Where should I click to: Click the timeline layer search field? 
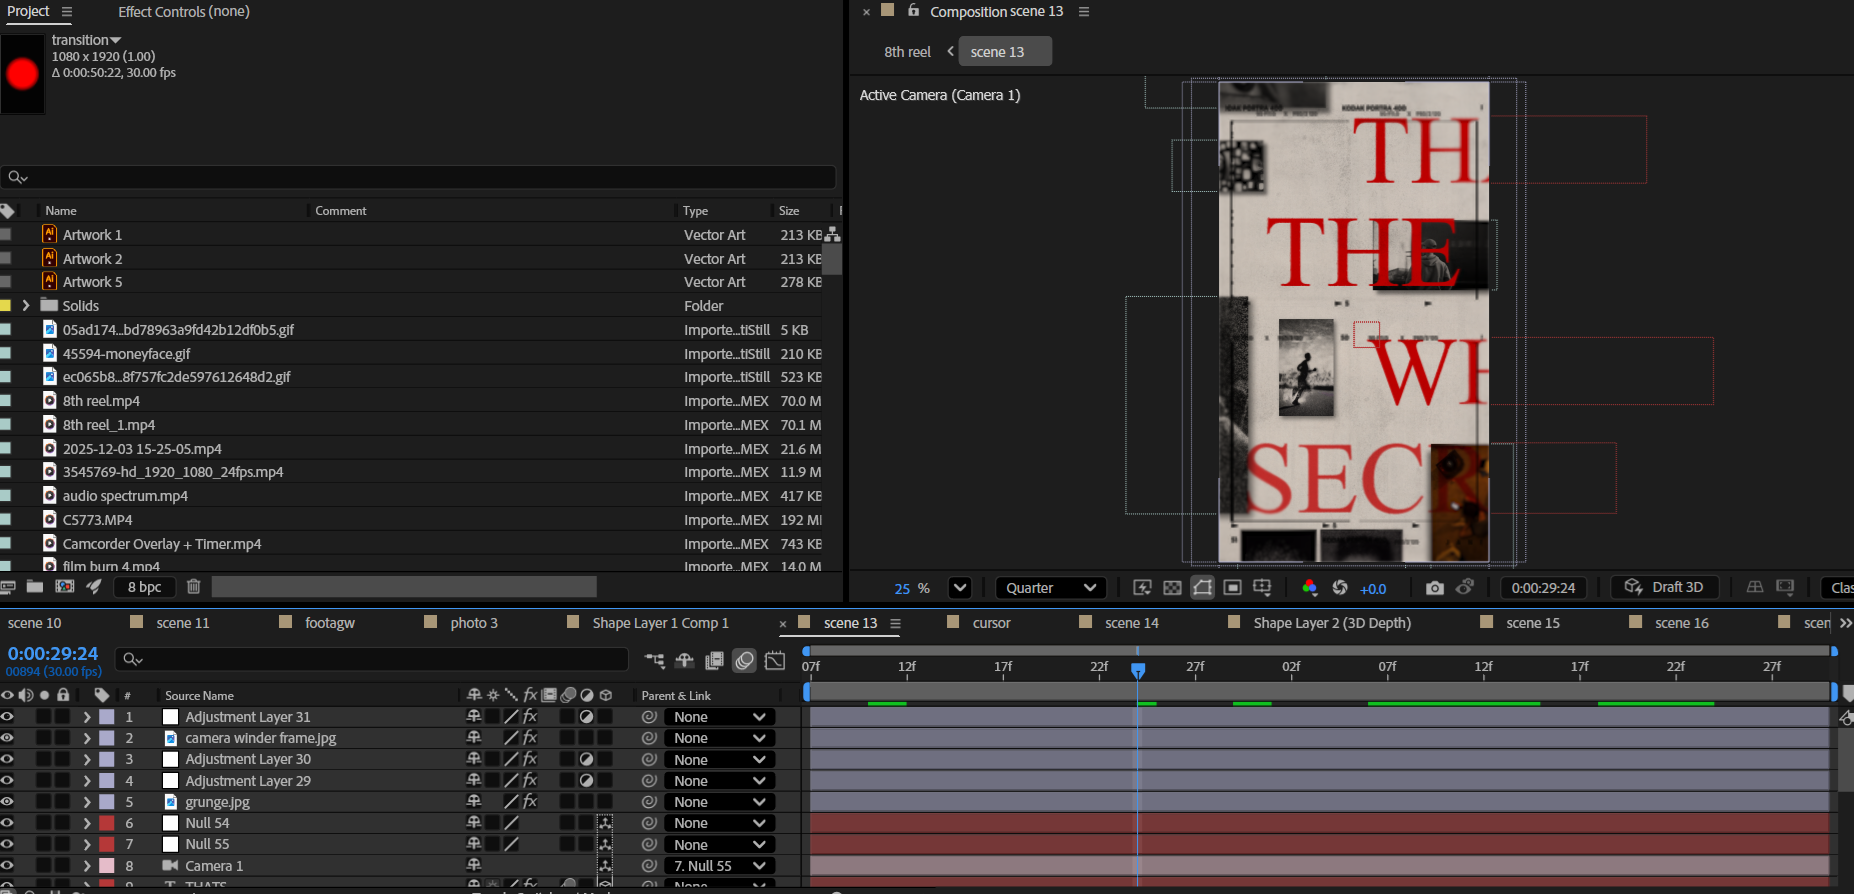(372, 659)
